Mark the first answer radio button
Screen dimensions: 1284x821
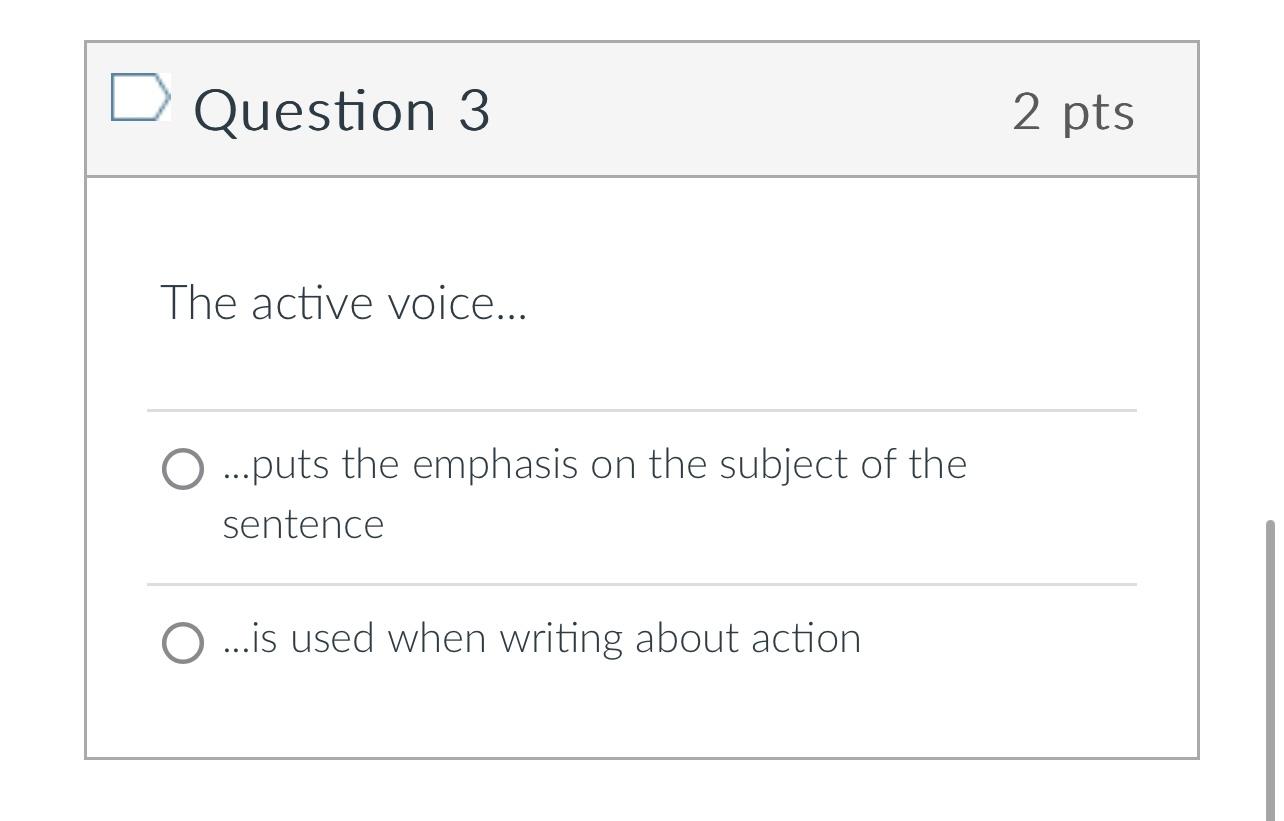point(183,468)
